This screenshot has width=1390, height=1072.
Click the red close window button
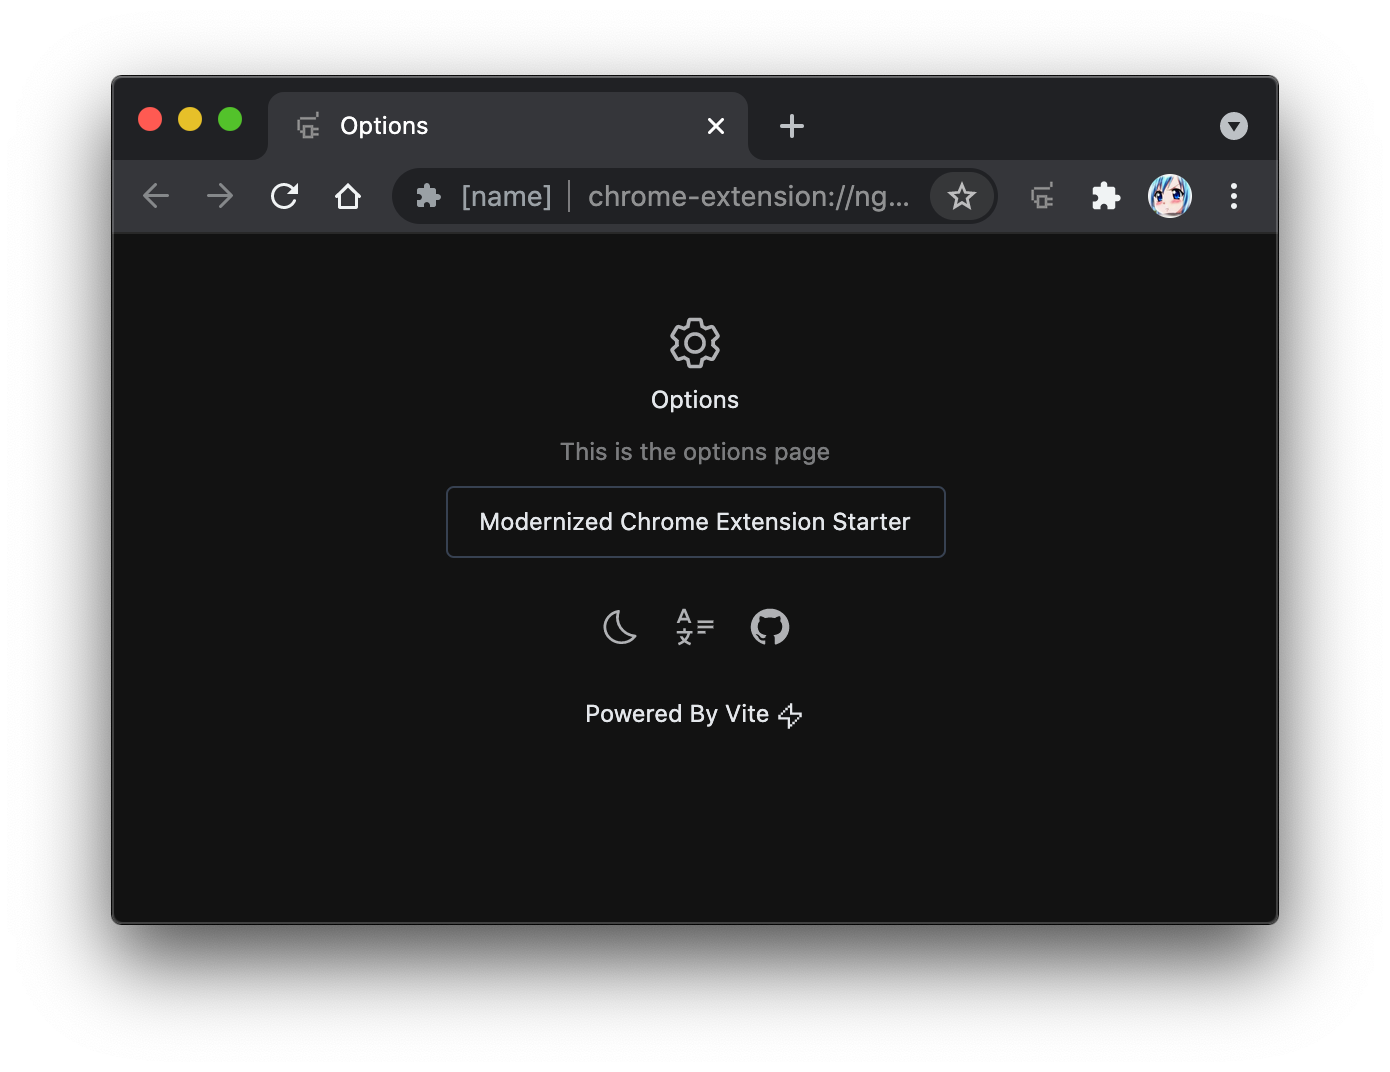tap(150, 119)
